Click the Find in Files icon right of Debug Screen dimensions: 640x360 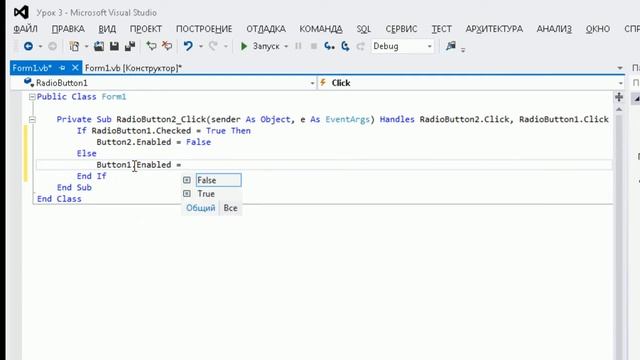451,46
